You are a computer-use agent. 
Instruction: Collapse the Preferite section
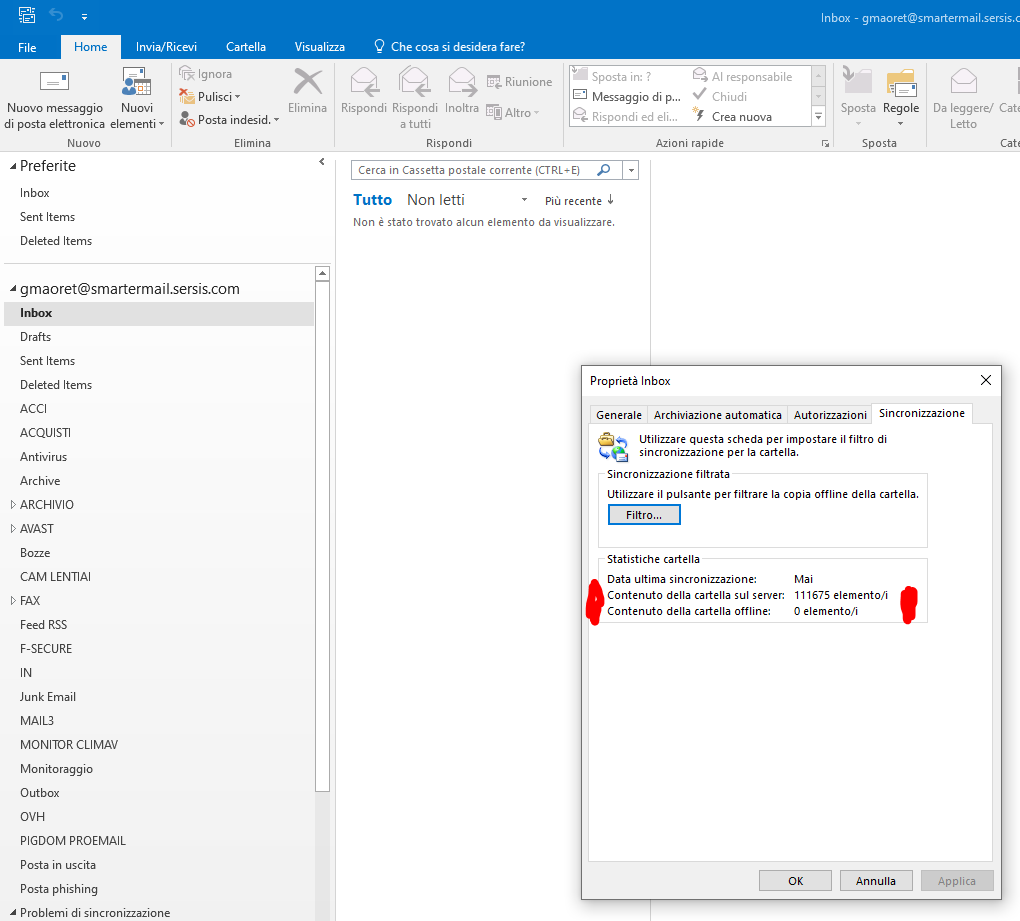click(x=12, y=166)
